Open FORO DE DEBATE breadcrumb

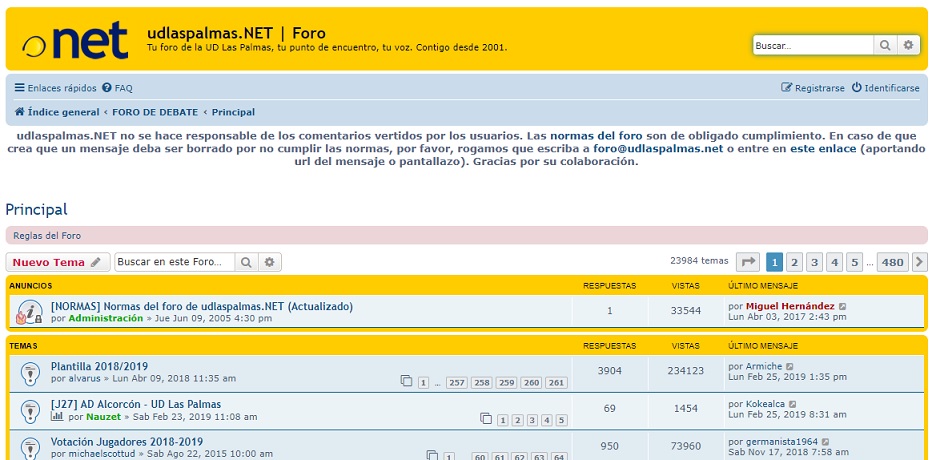point(155,112)
